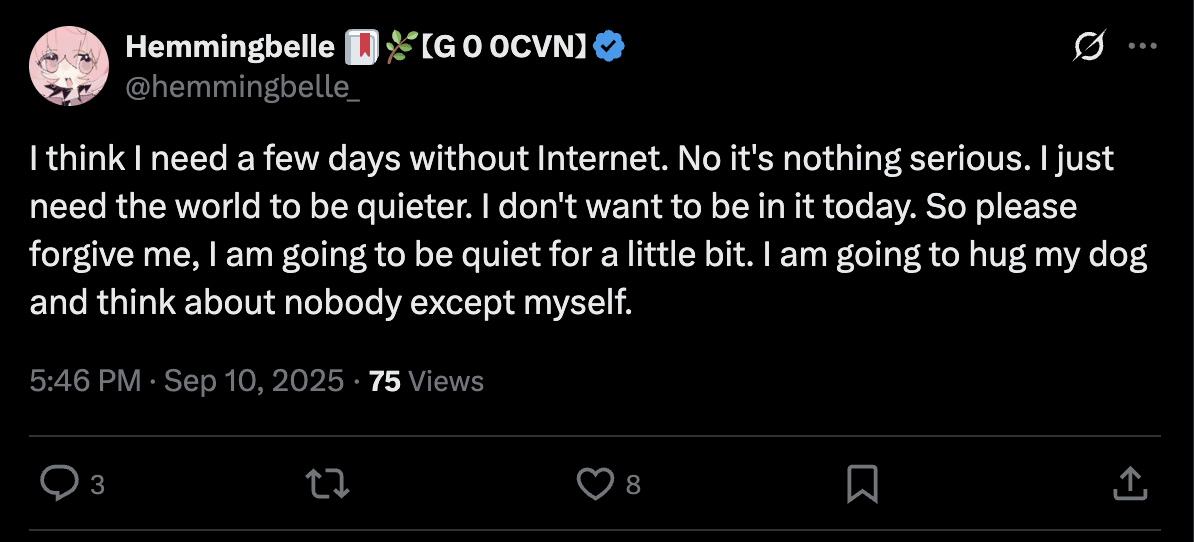Click the reply count of 3
Screen dimensions: 1194x542
97,486
